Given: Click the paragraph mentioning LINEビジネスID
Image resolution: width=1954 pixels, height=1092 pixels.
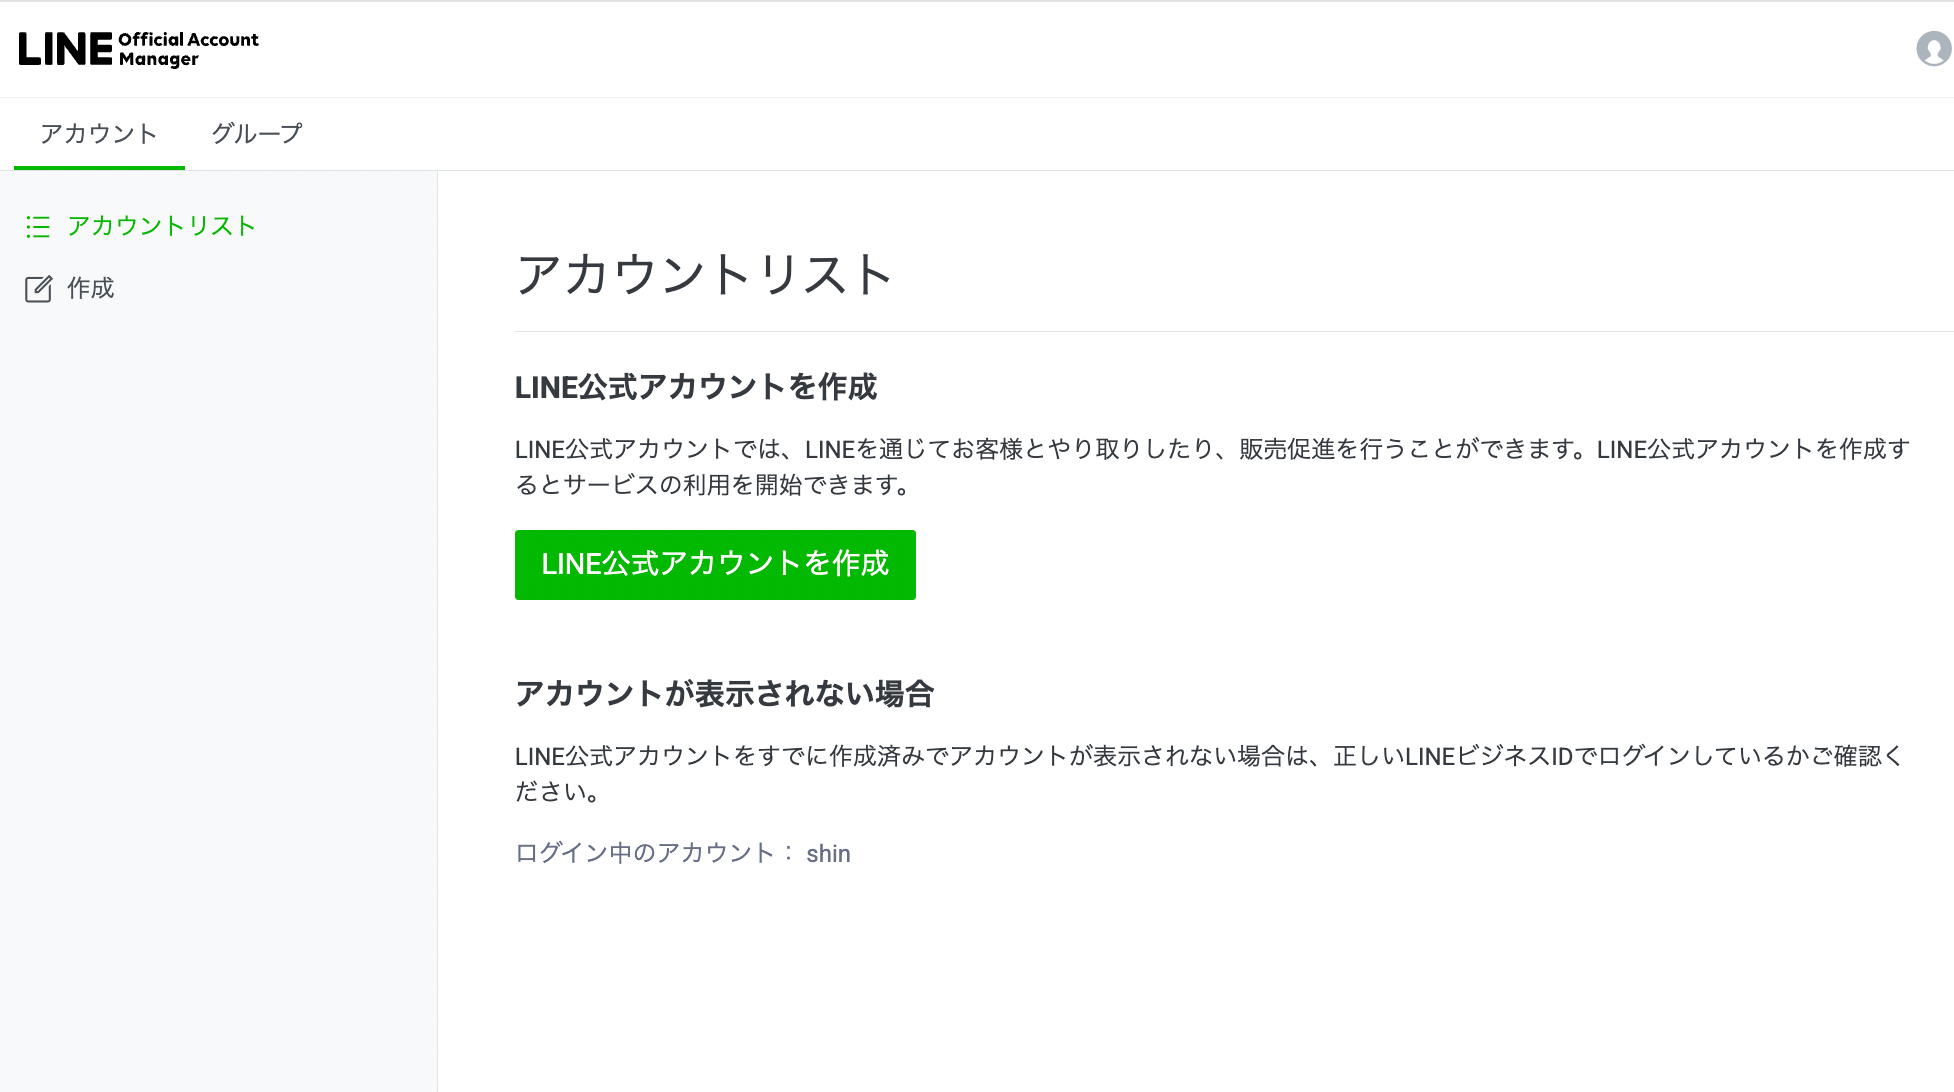Looking at the screenshot, I should tap(1208, 773).
